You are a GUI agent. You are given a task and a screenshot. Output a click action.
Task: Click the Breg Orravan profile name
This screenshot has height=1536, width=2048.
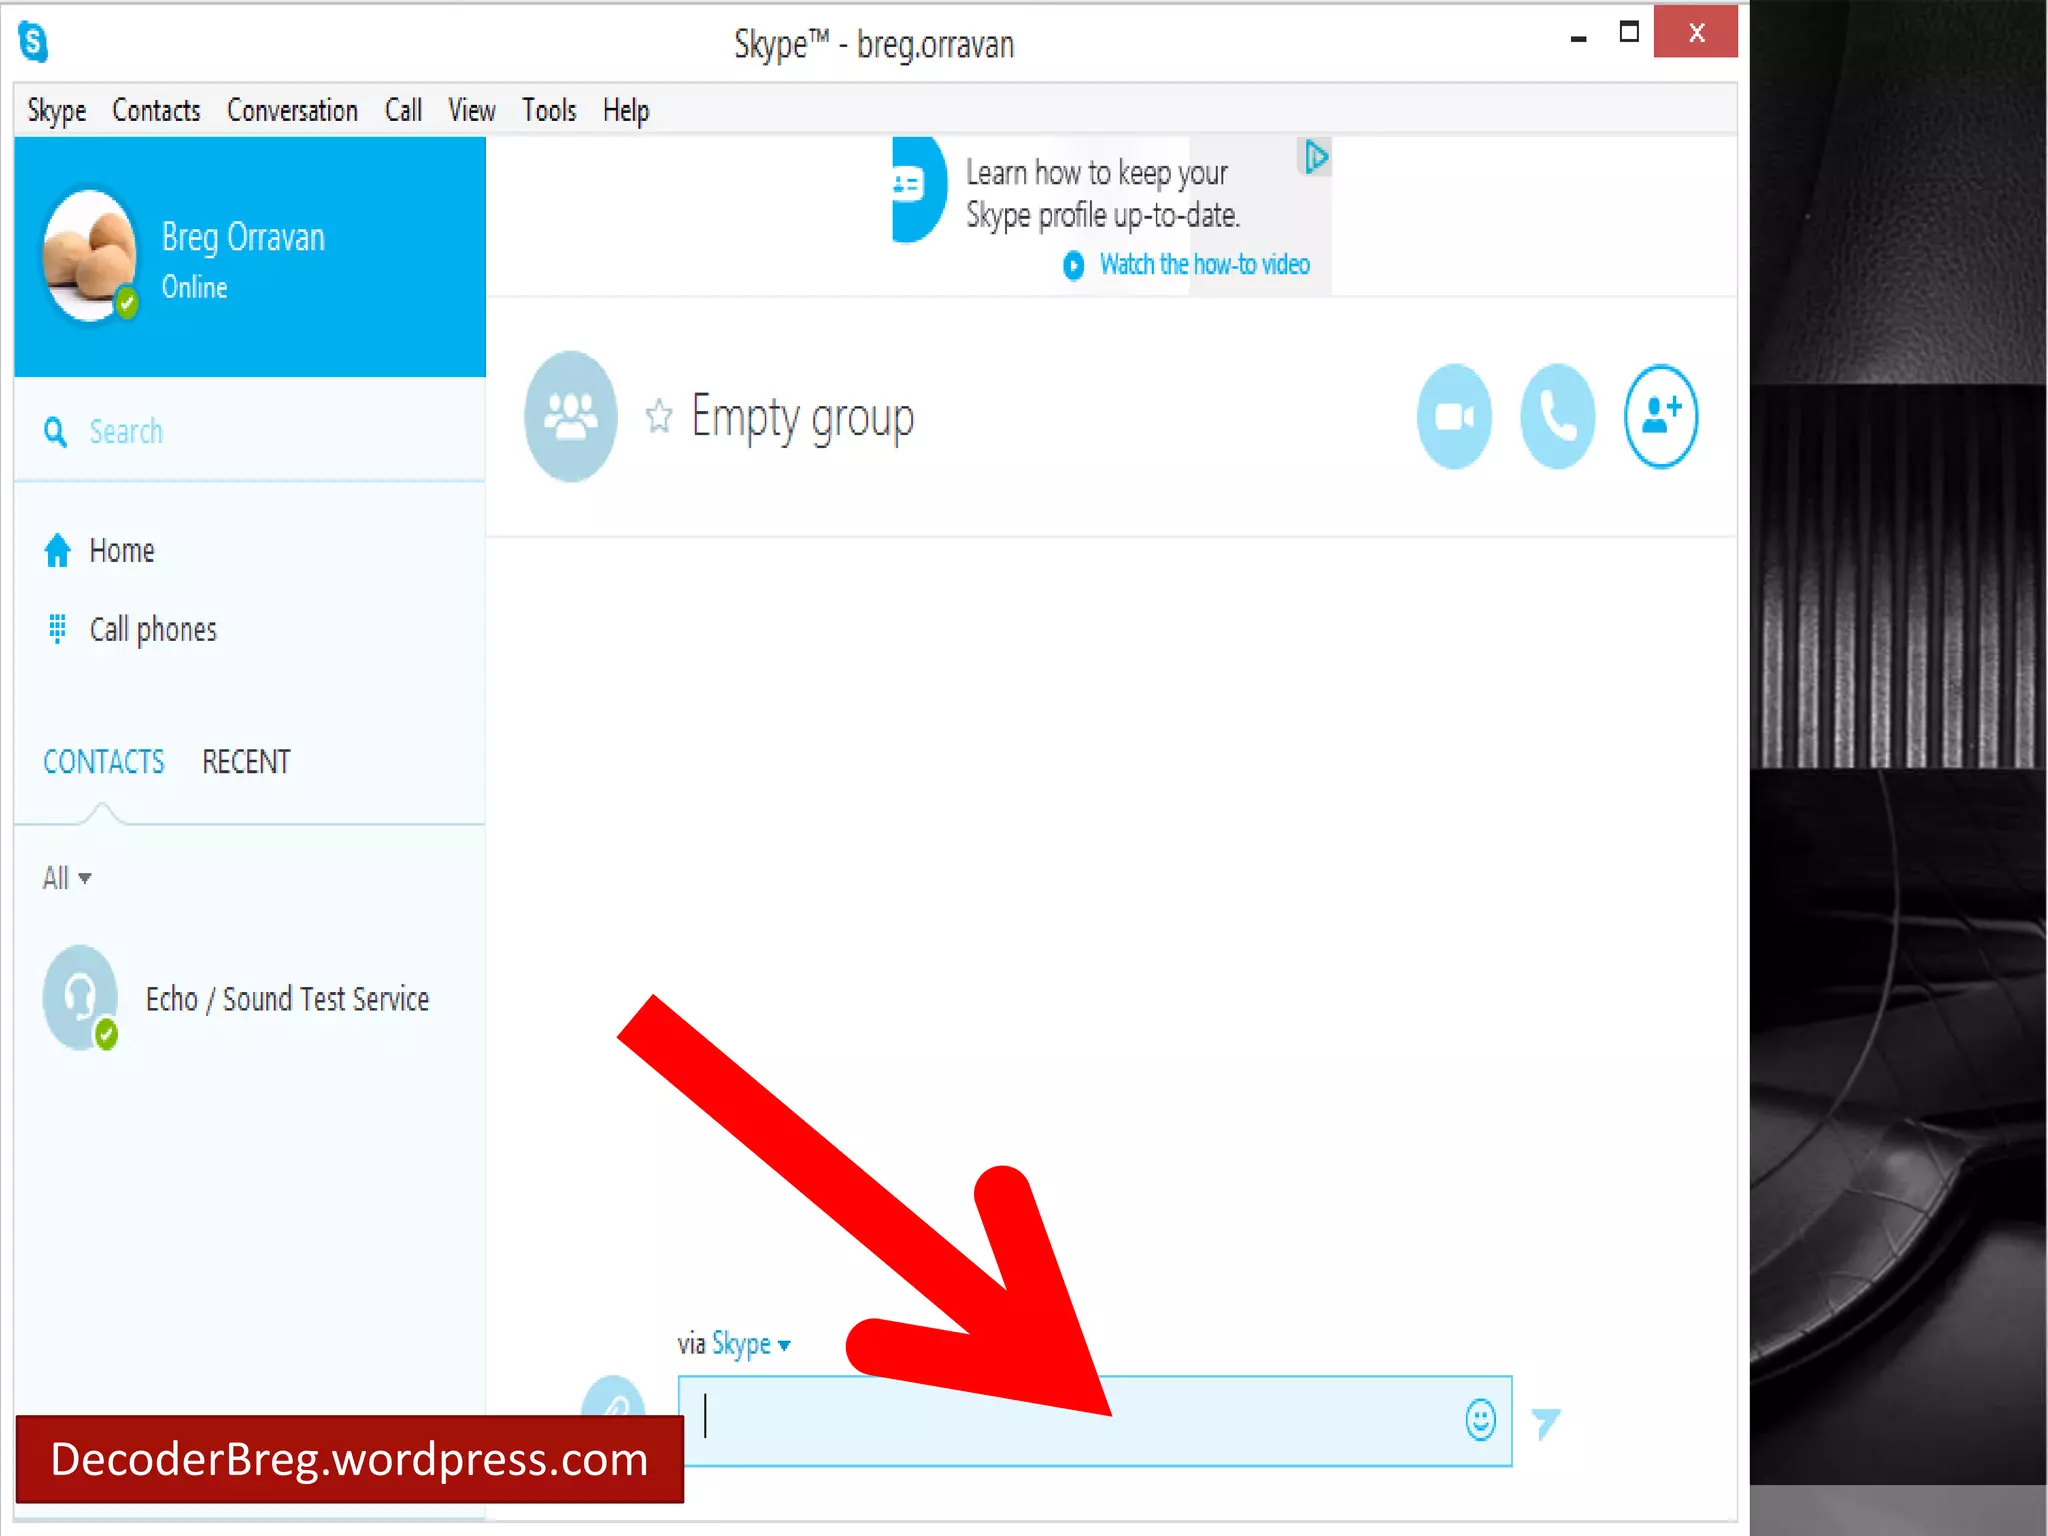pyautogui.click(x=243, y=237)
